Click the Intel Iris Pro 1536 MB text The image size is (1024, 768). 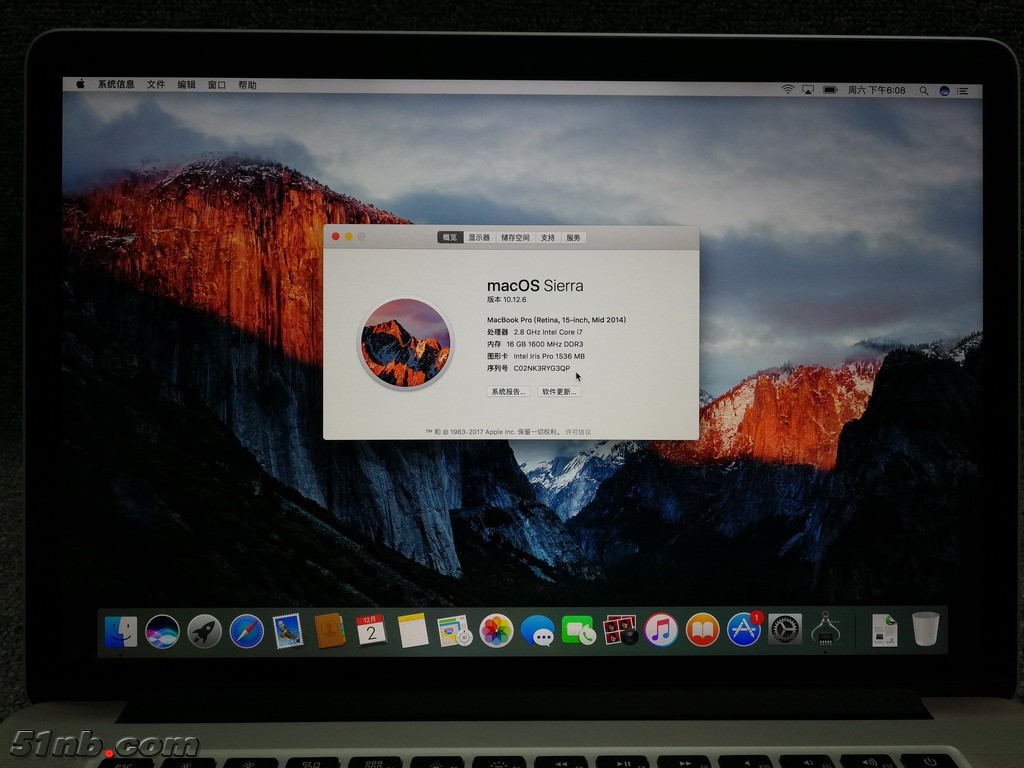(549, 357)
